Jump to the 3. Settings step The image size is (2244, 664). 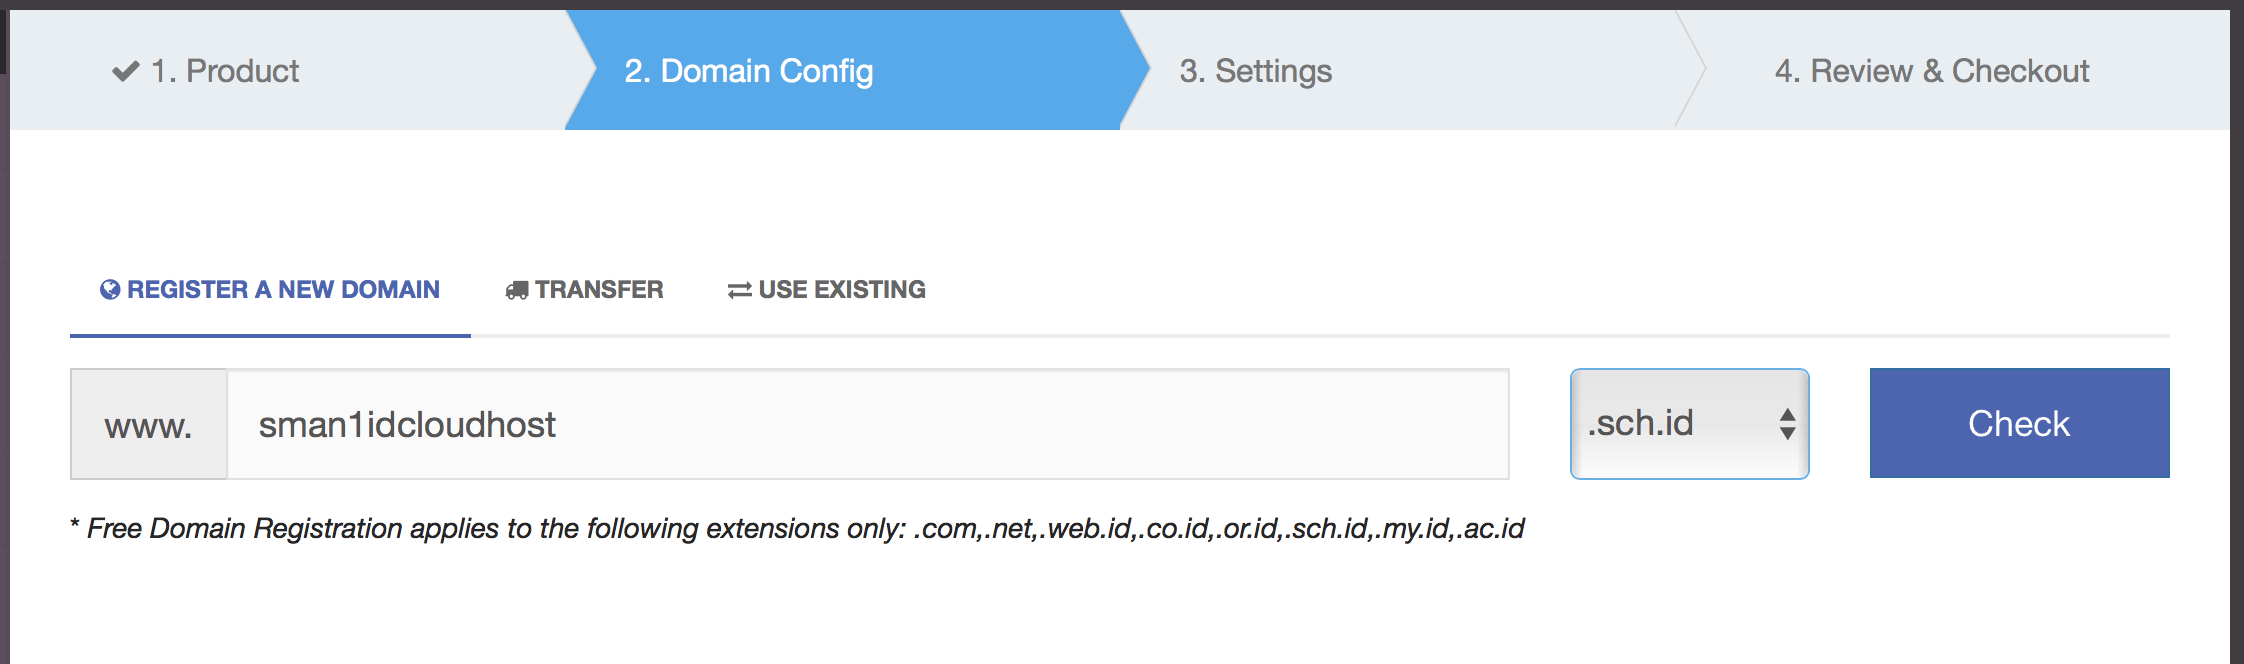pos(1255,71)
